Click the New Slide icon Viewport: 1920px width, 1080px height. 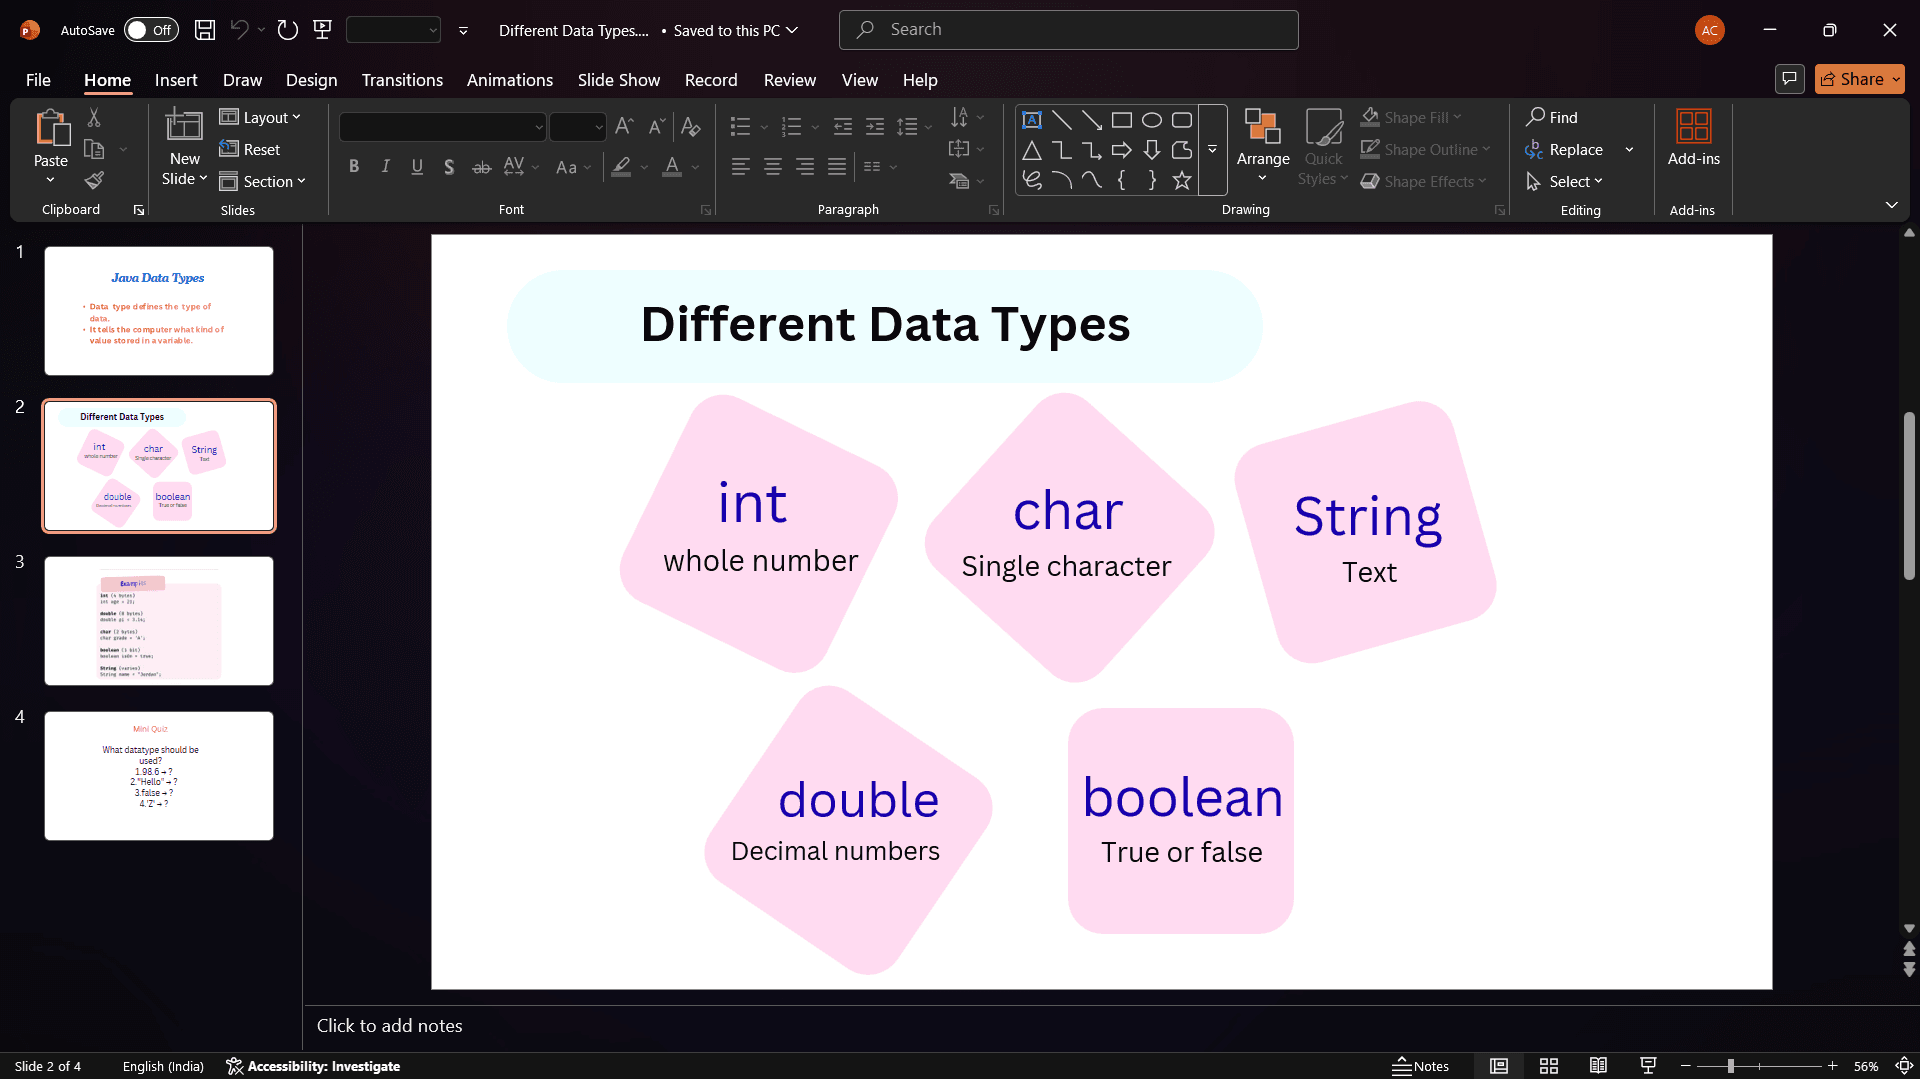184,127
